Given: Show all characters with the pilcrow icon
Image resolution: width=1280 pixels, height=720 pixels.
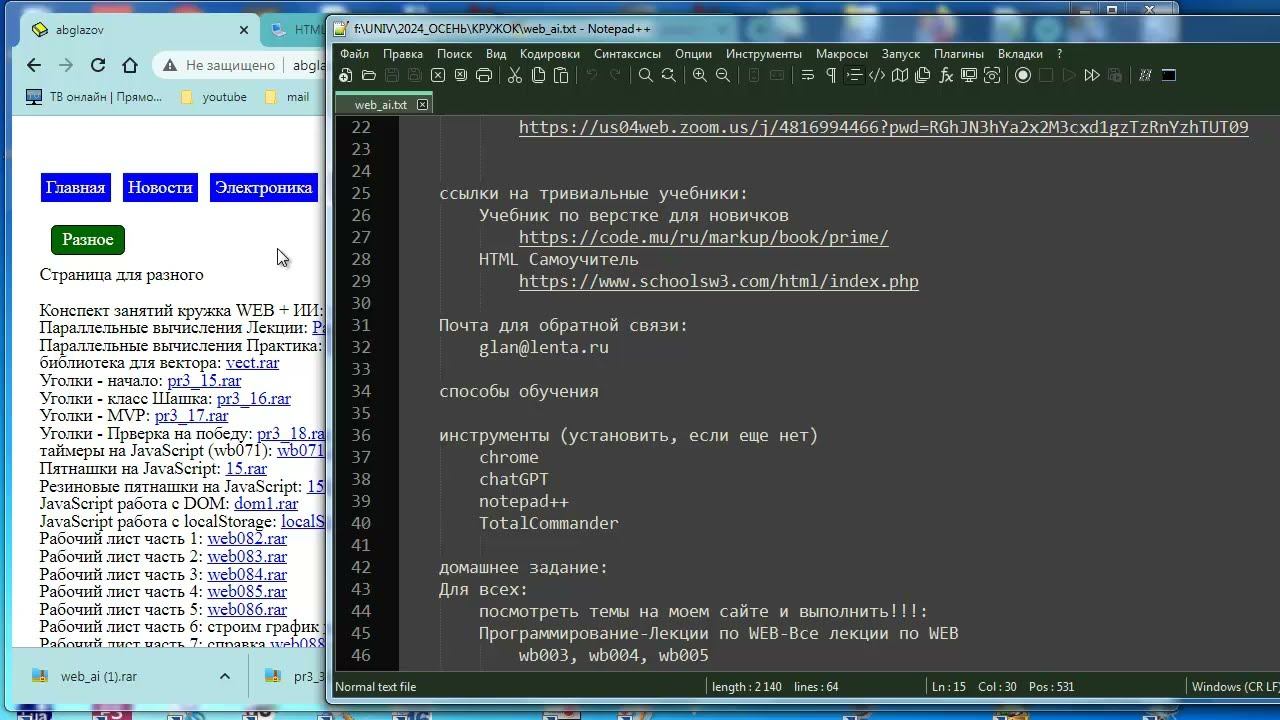Looking at the screenshot, I should click(x=831, y=75).
